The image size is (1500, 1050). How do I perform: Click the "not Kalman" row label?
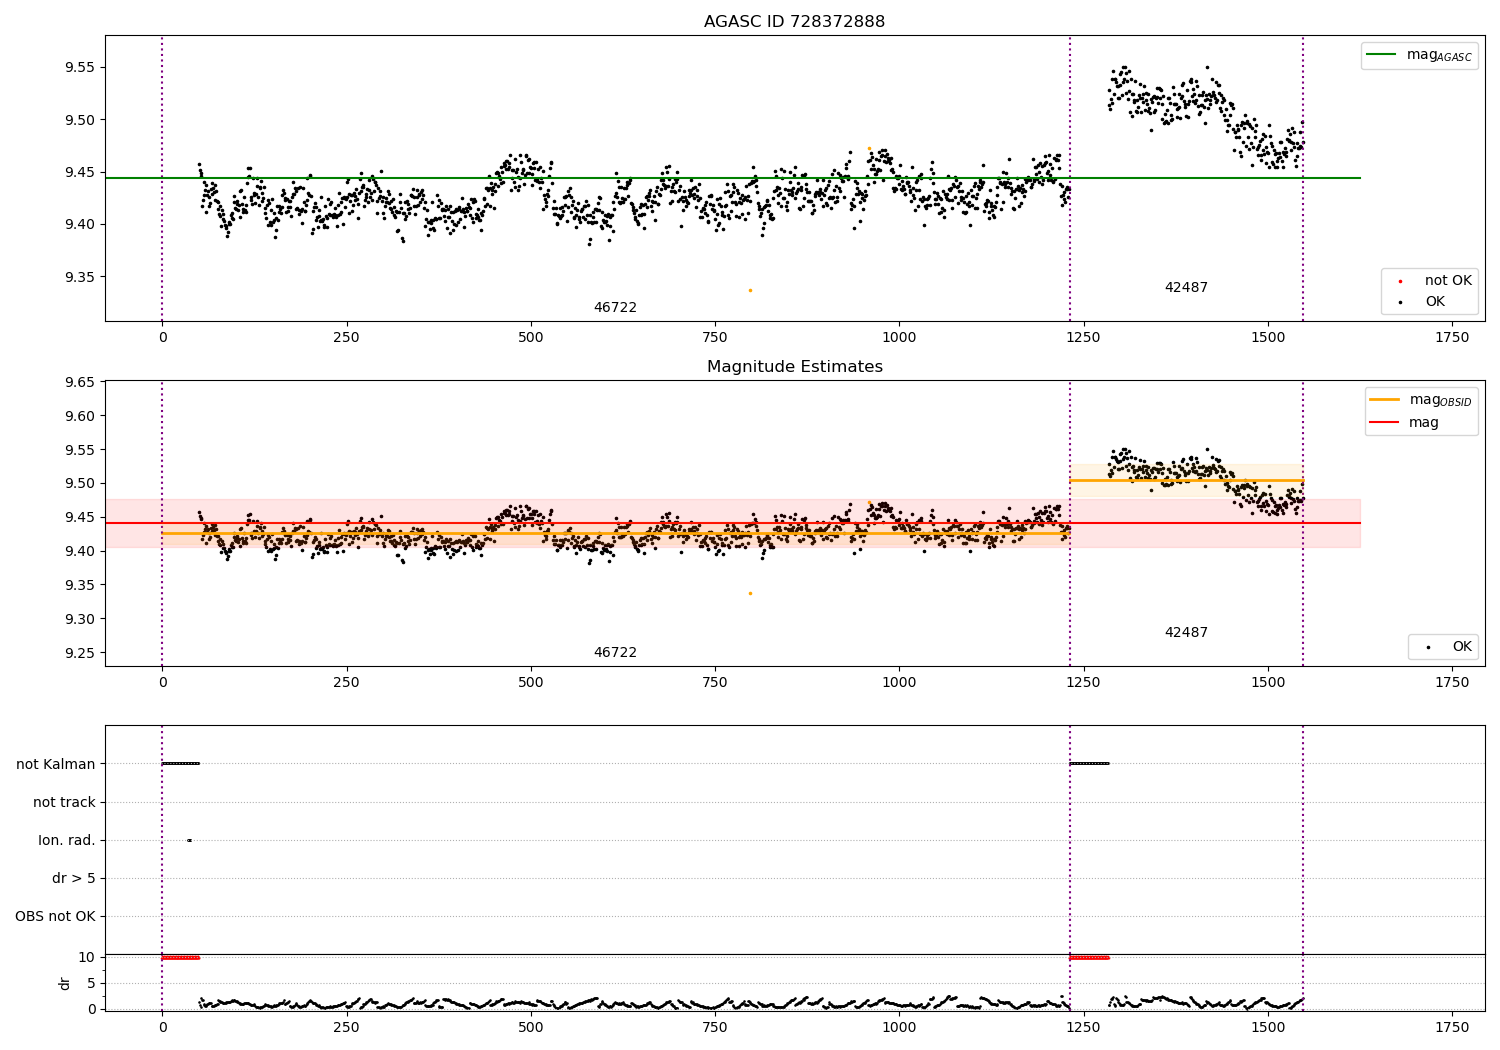point(56,764)
